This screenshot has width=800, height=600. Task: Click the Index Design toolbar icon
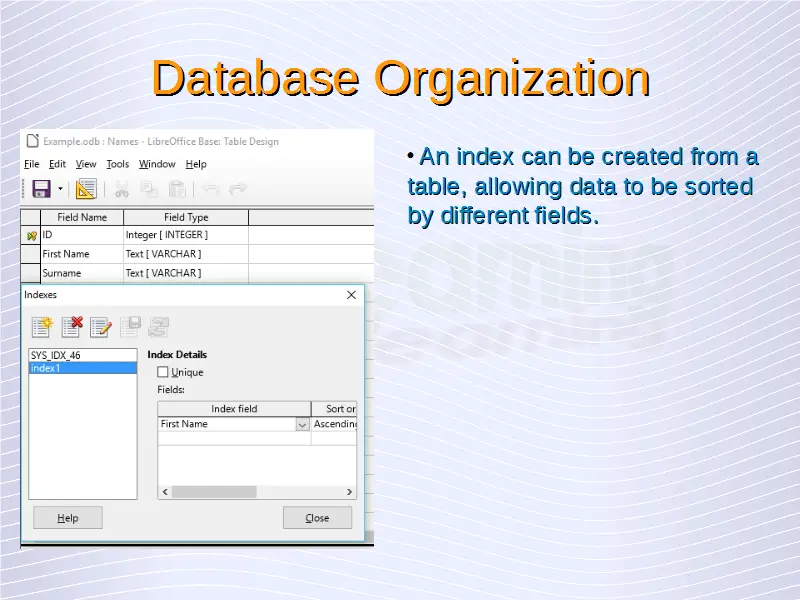pos(86,189)
